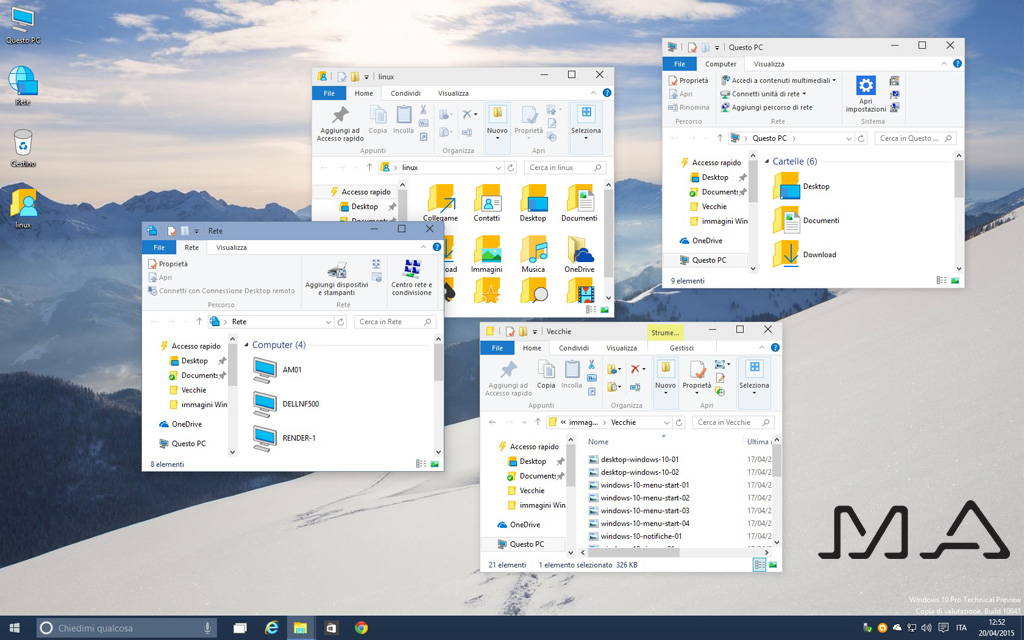The image size is (1024, 640).
Task: Switch Vecchie window to large icons view
Action: (x=773, y=565)
